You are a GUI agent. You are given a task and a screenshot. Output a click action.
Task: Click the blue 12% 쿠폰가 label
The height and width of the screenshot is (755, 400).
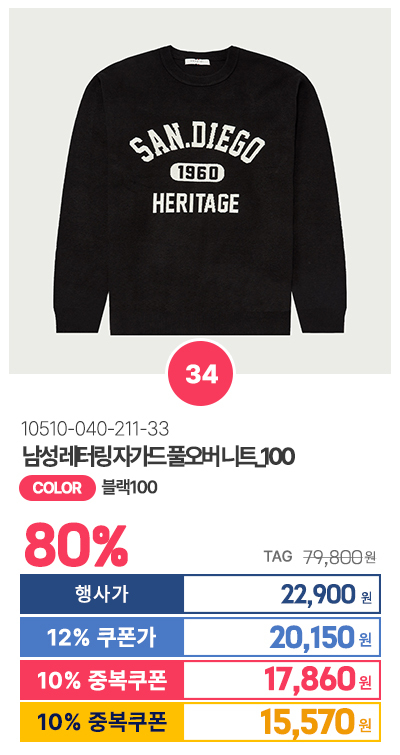(x=102, y=637)
